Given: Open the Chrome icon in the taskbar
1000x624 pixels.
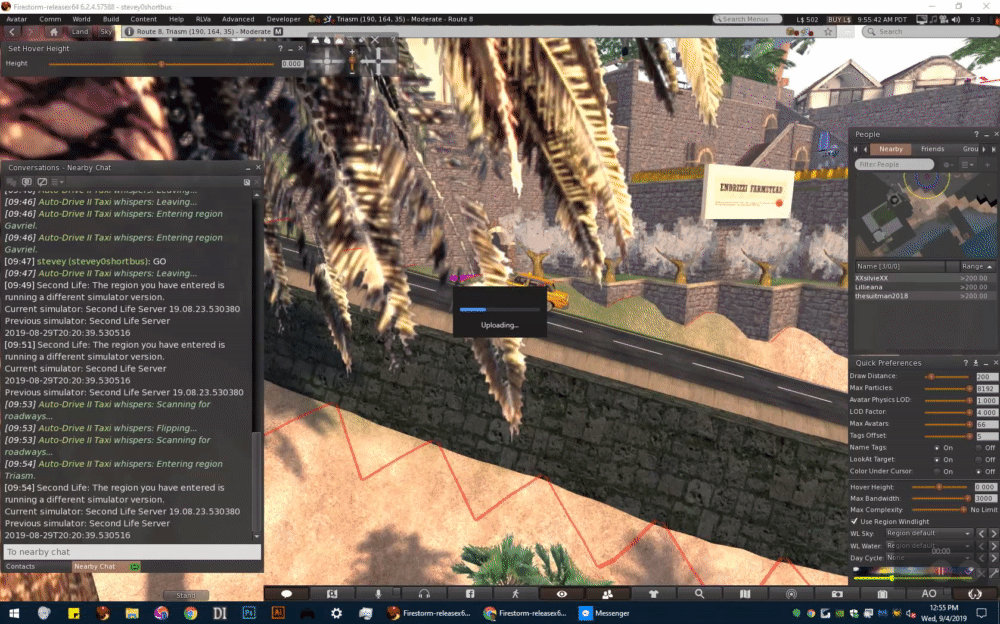Looking at the screenshot, I should [190, 613].
